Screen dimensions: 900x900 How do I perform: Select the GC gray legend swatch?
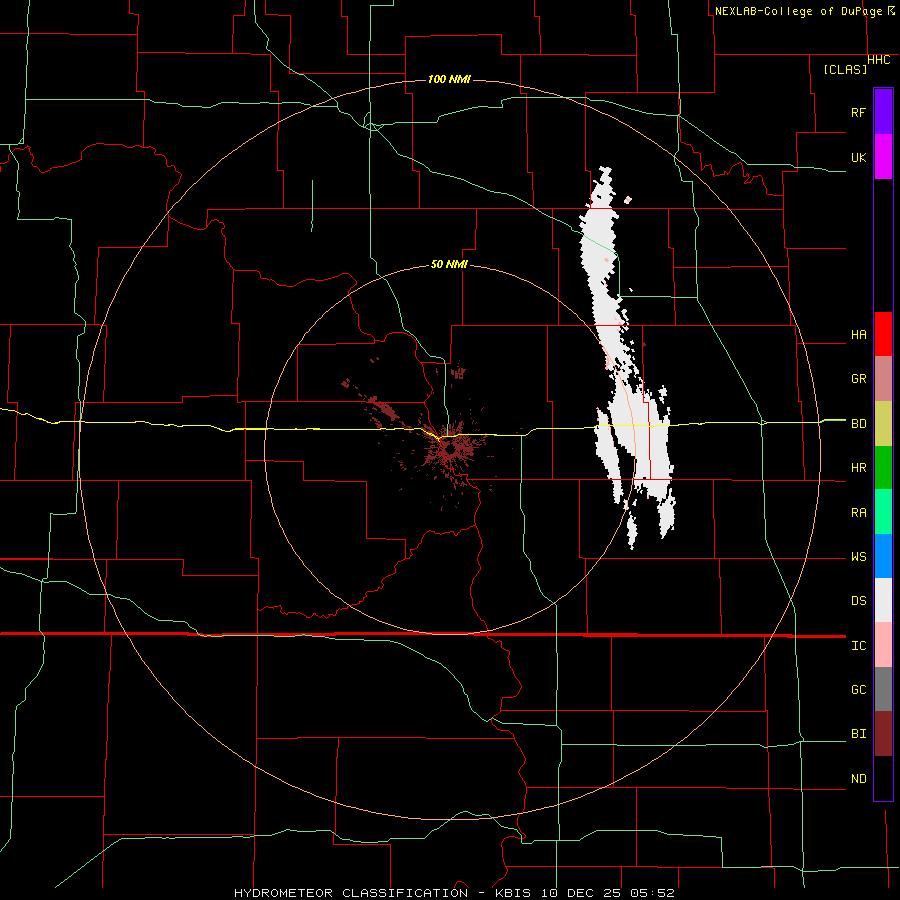883,689
